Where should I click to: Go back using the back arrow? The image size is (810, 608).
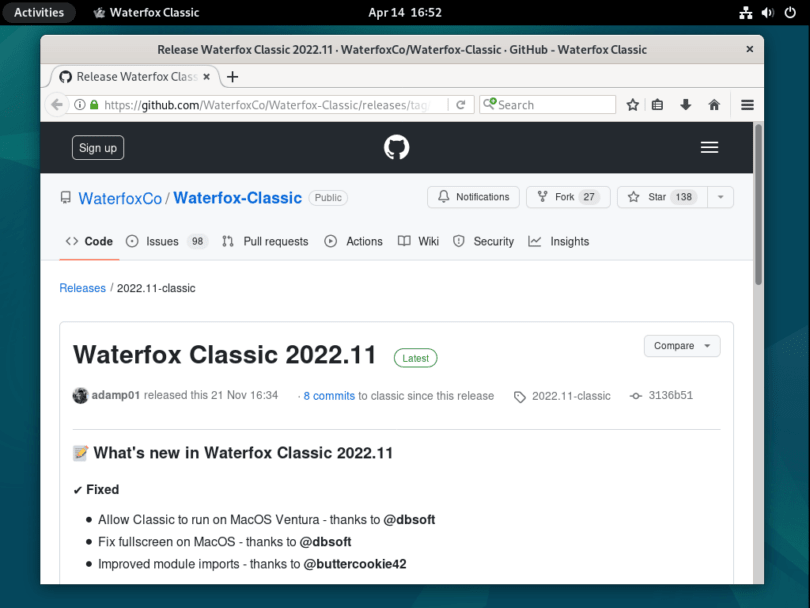tap(56, 104)
